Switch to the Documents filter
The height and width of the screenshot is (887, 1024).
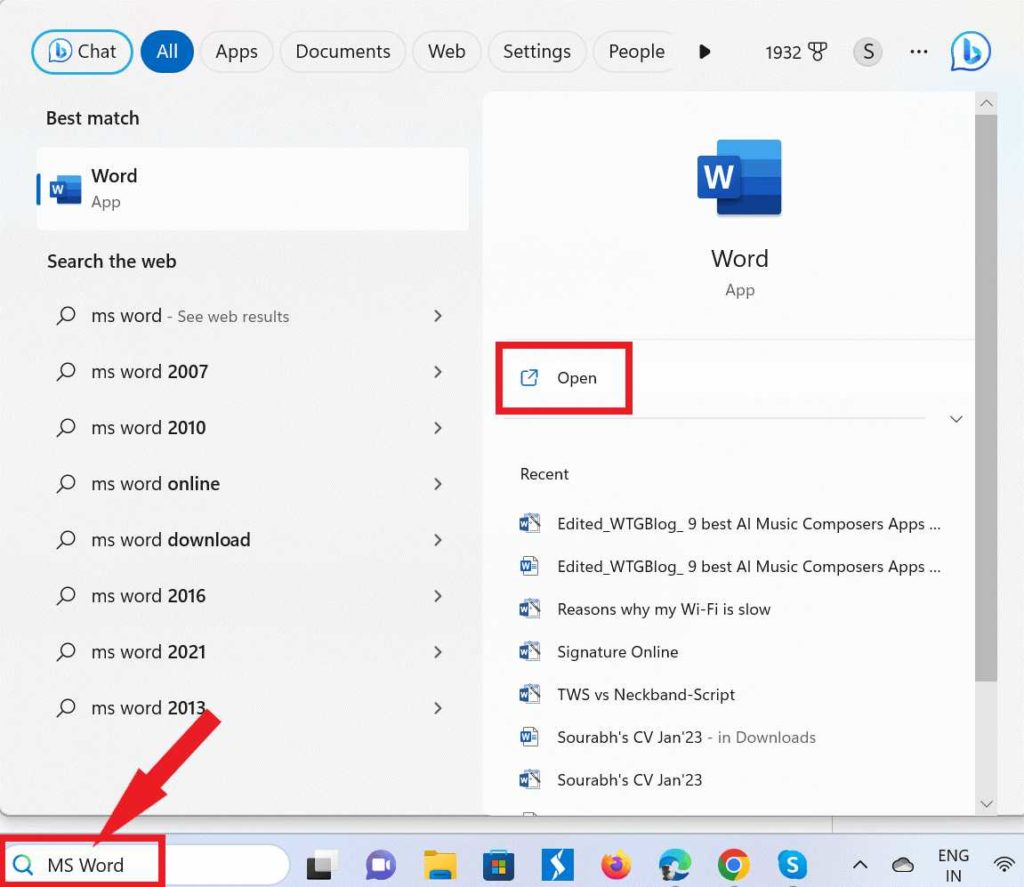343,52
